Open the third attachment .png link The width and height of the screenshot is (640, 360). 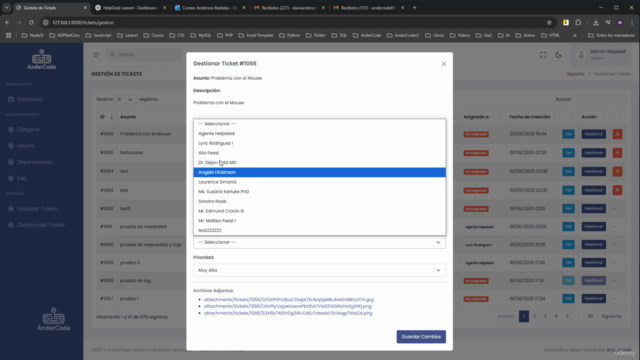point(288,313)
